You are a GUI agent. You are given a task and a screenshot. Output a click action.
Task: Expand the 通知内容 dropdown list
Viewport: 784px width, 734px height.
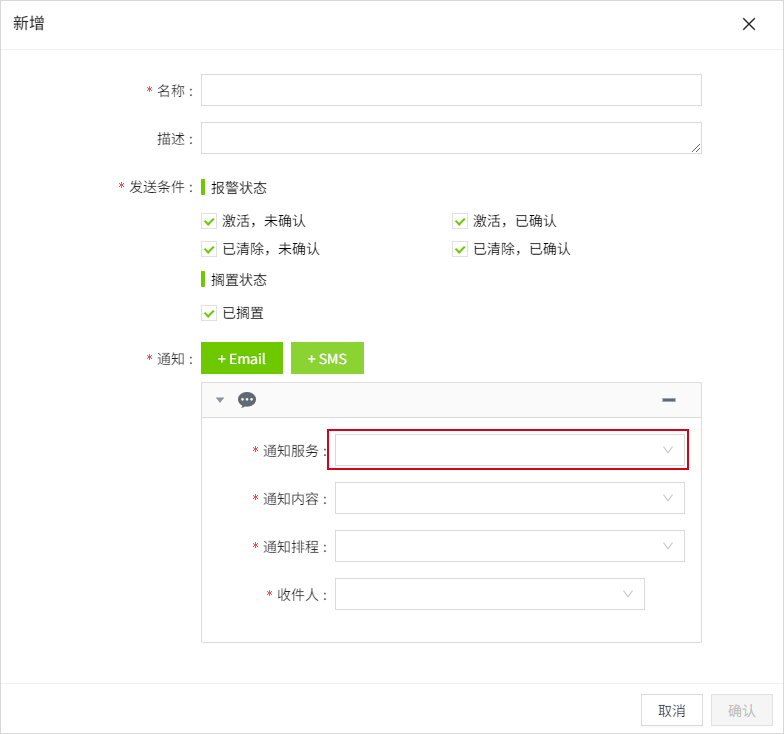[509, 498]
